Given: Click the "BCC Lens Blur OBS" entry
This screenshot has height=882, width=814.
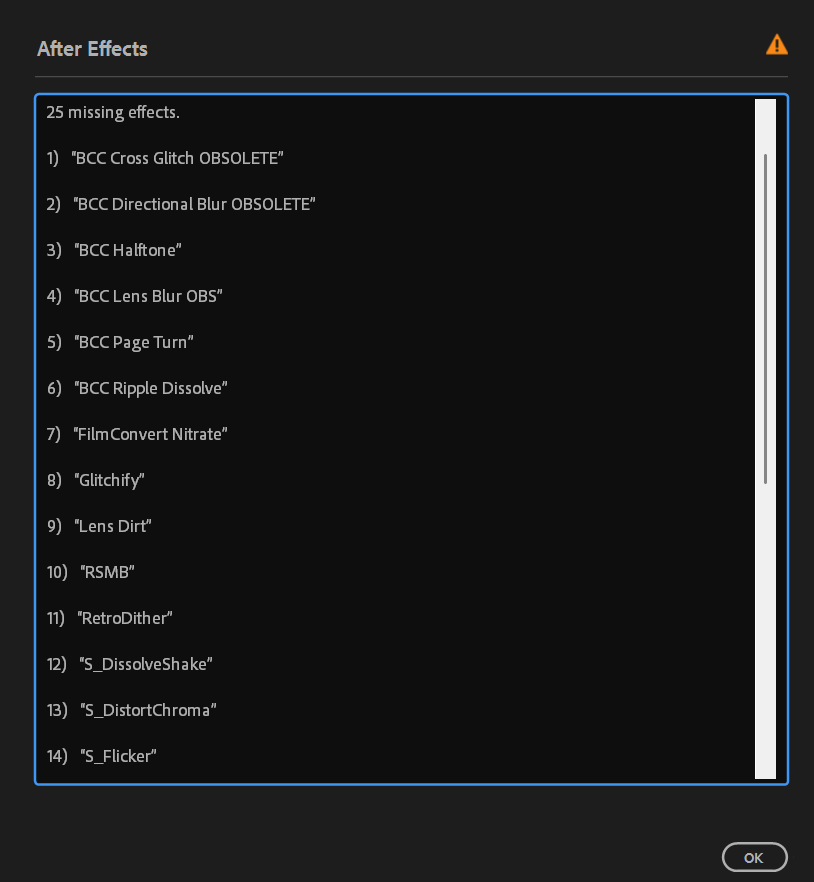Looking at the screenshot, I should pos(148,296).
